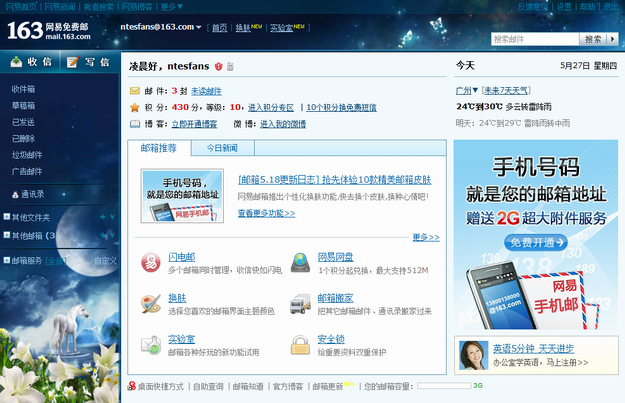Click the 进入我的微博 link
The height and width of the screenshot is (403, 625).
(x=283, y=124)
